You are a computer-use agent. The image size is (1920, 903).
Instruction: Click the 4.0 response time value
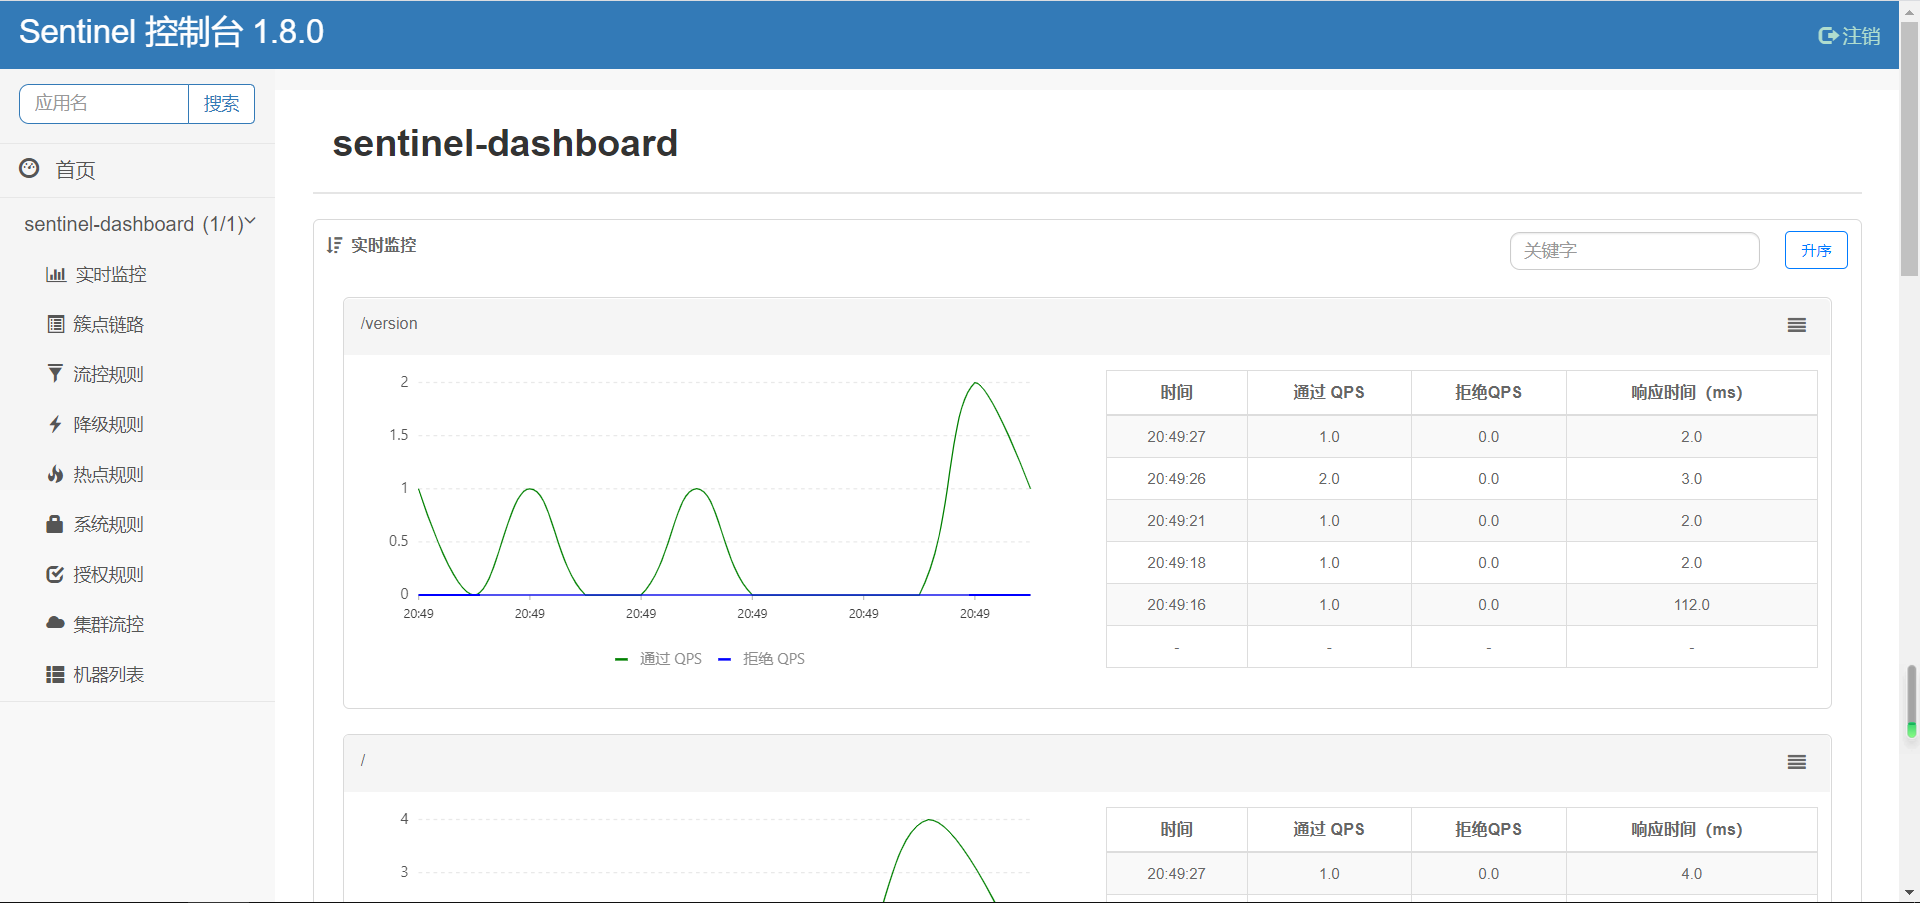point(1692,874)
